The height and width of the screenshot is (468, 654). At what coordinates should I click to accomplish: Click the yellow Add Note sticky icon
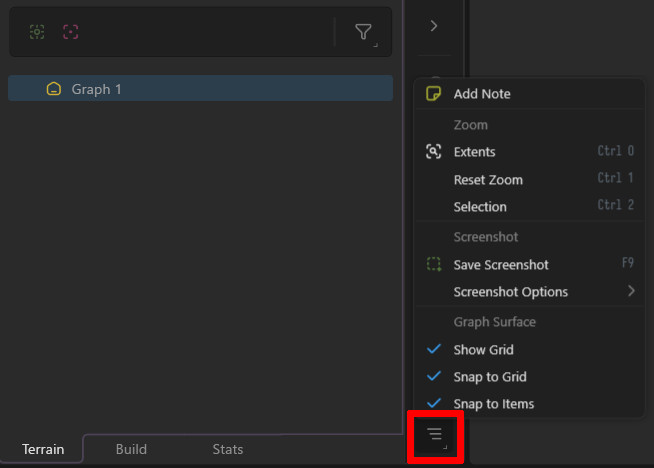click(x=433, y=94)
